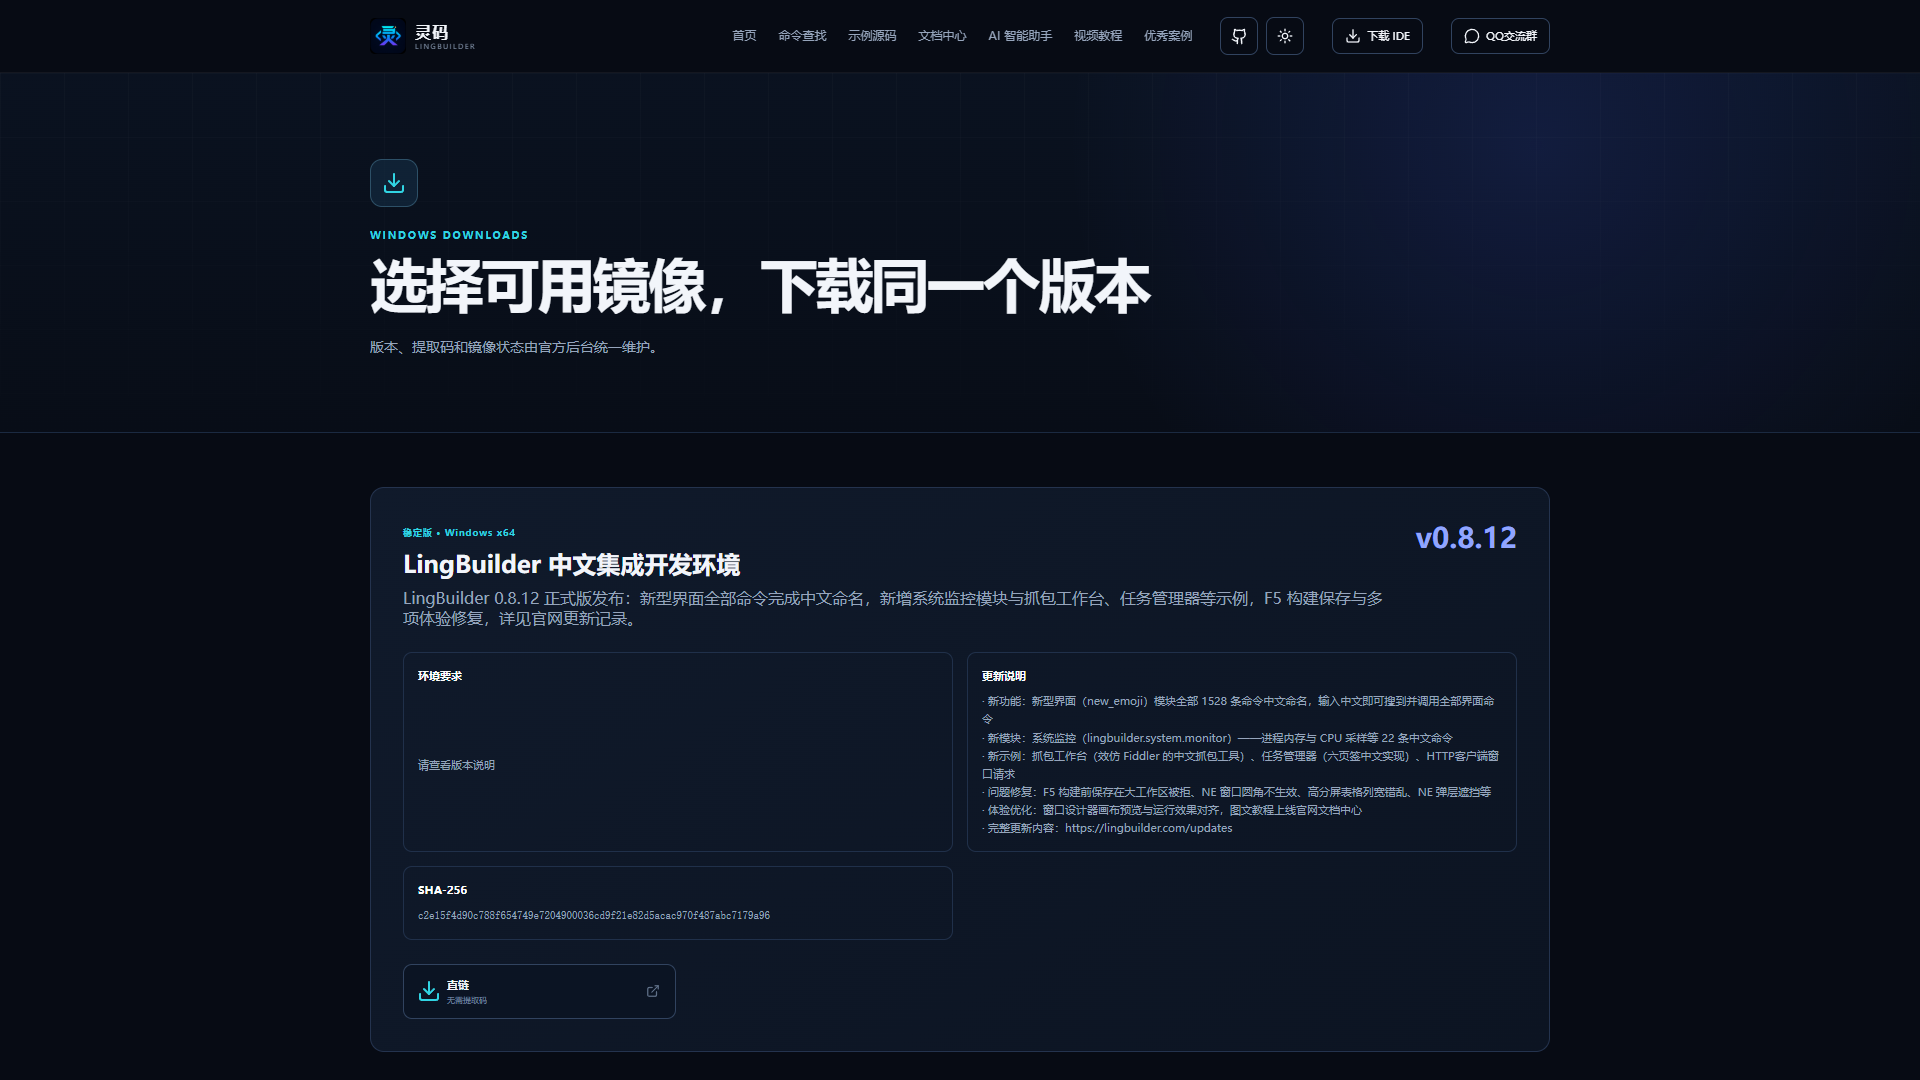Click the LingBuilder logo icon
Viewport: 1920px width, 1080px height.
pyautogui.click(x=388, y=36)
